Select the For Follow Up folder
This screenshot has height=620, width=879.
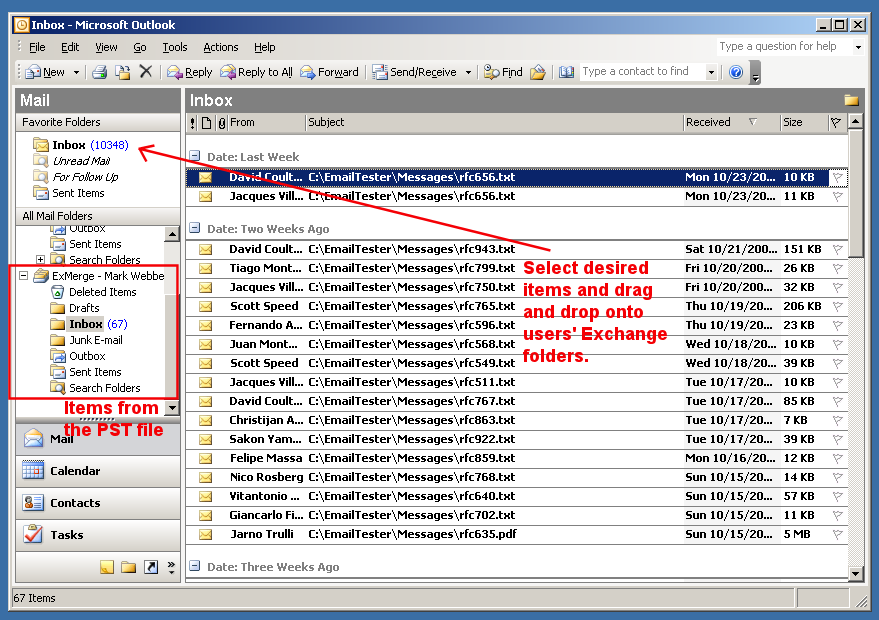75,177
